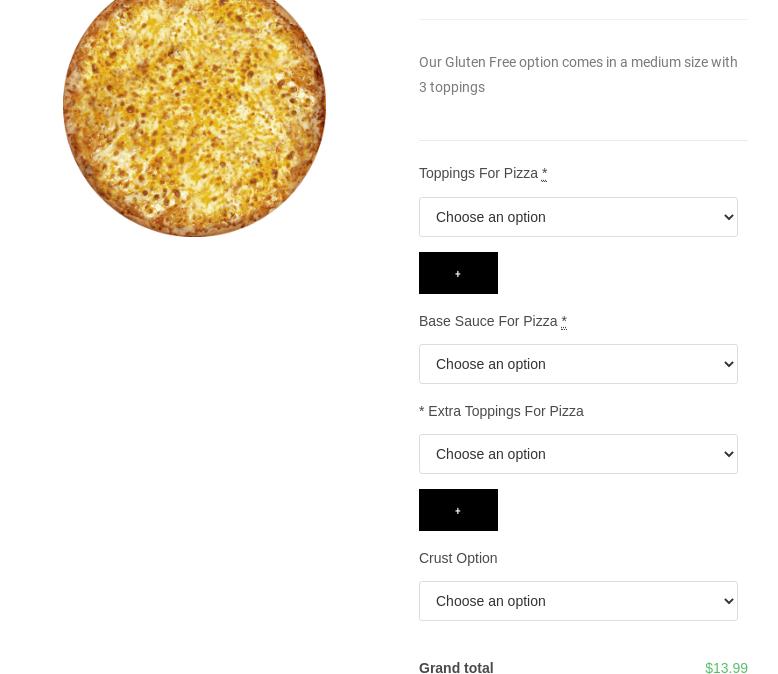
Task: Click the Grand total label
Action: click(456, 667)
